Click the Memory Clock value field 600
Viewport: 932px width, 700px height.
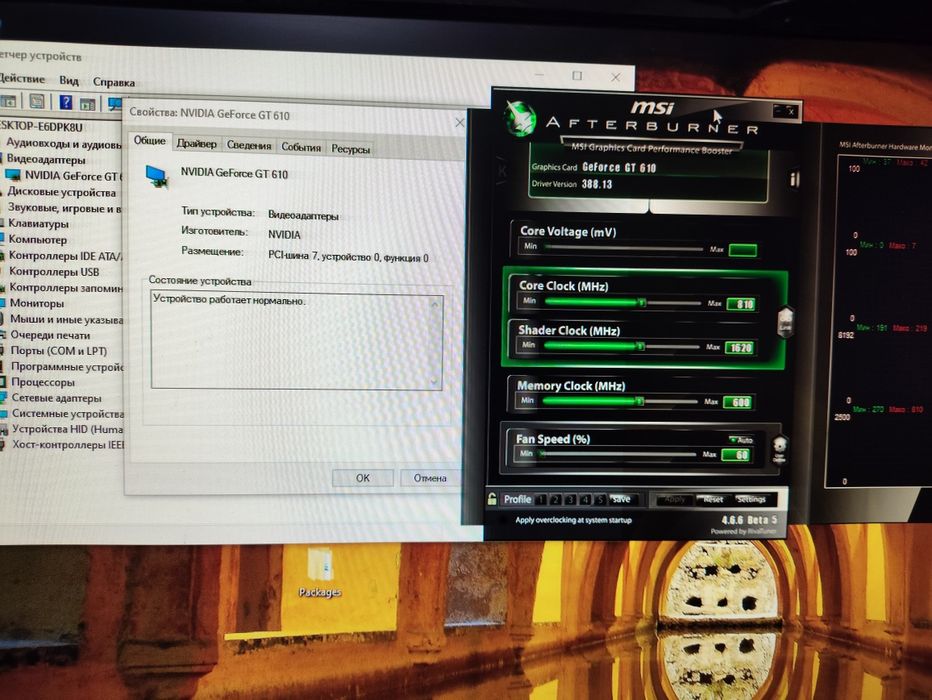coord(738,403)
